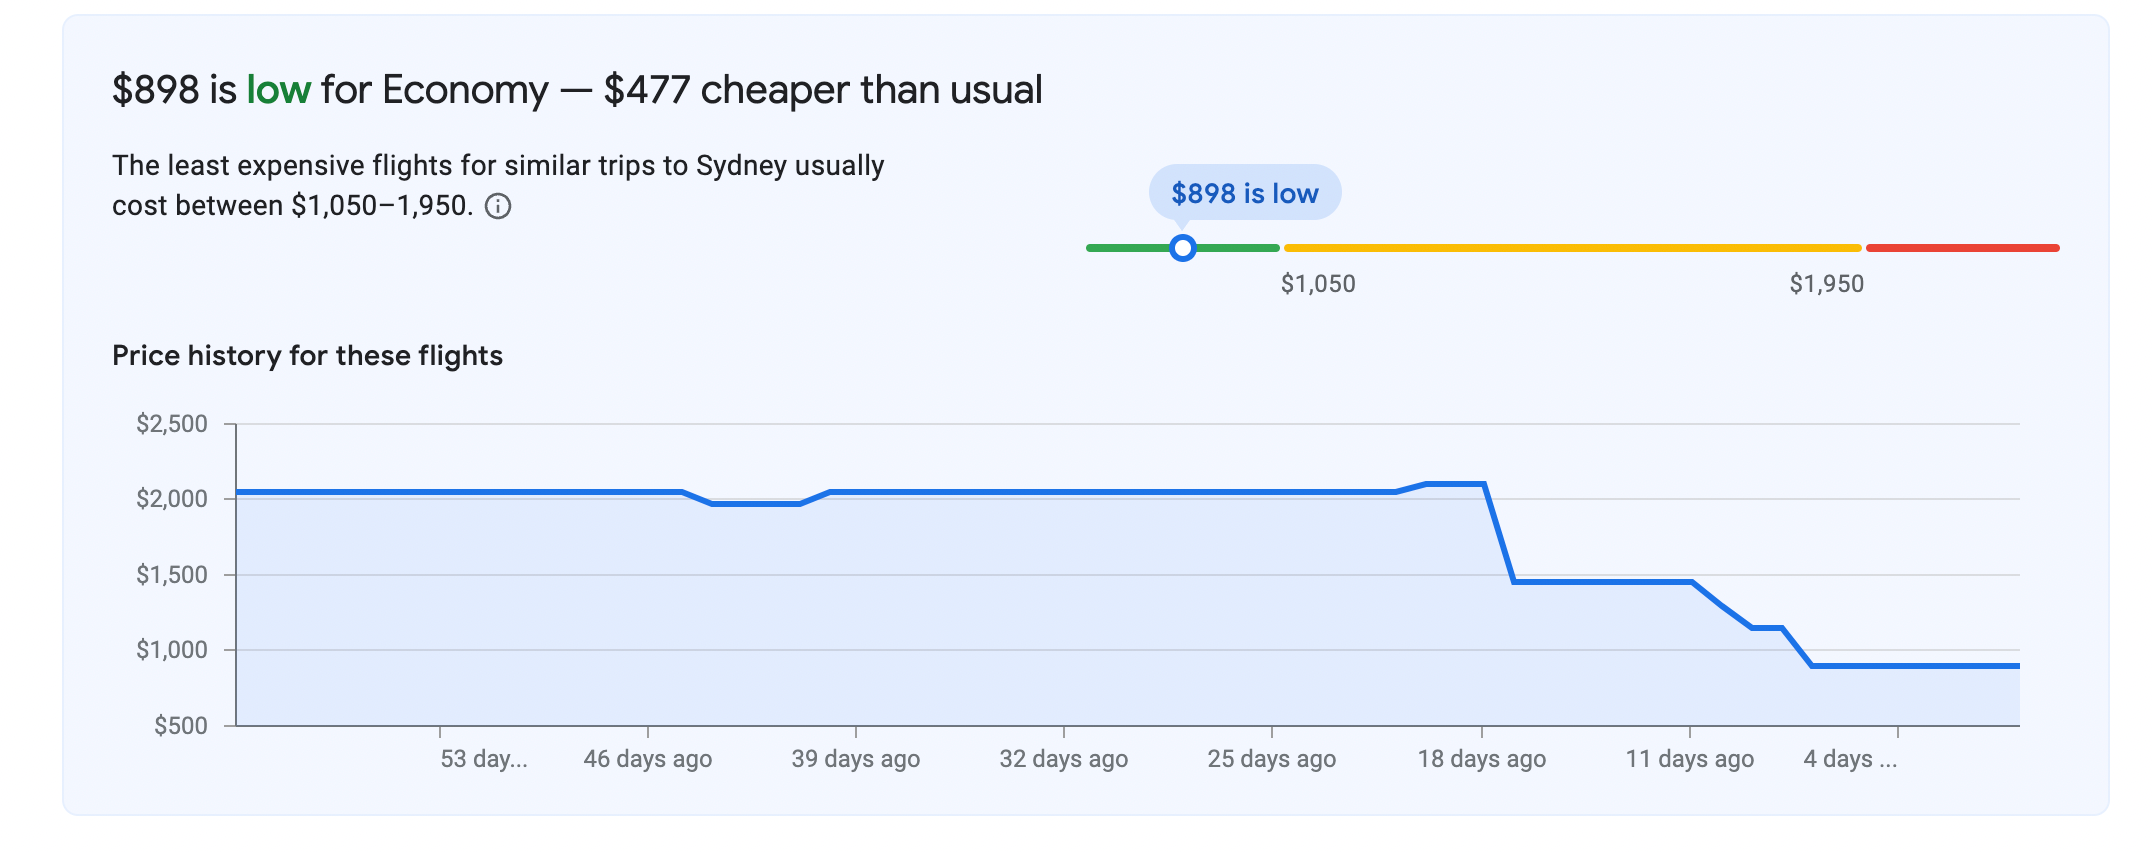The image size is (2152, 852).
Task: Click the info icon after price range text
Action: pyautogui.click(x=498, y=207)
